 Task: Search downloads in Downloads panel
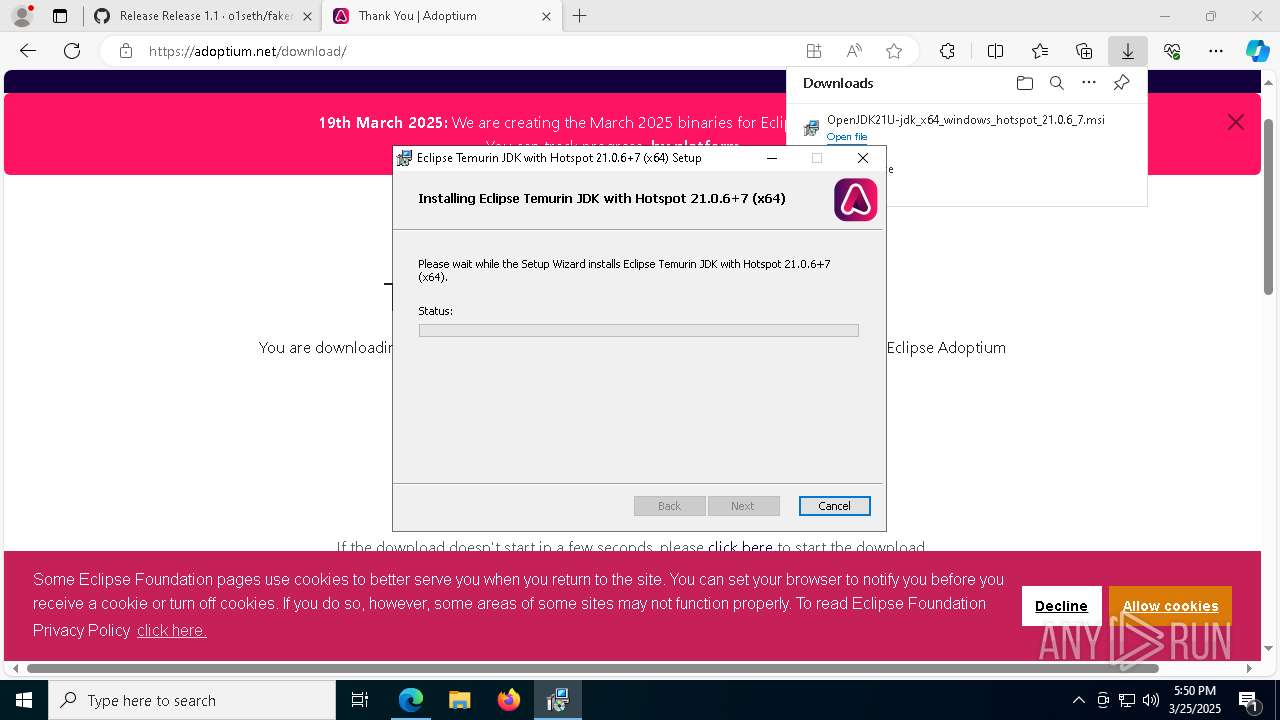click(x=1056, y=83)
